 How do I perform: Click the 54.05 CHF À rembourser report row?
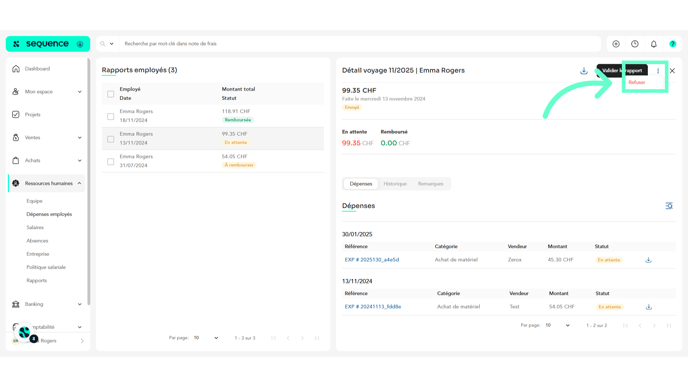click(213, 161)
